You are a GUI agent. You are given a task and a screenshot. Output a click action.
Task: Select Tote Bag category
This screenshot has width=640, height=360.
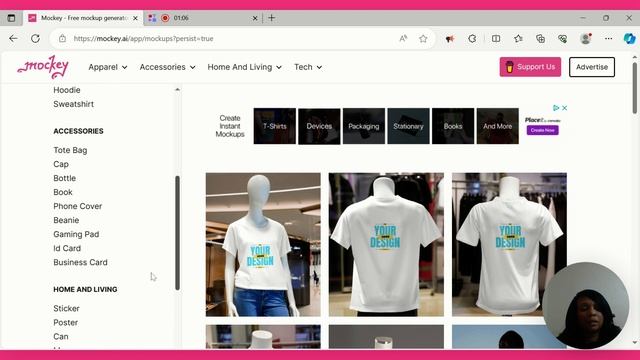click(x=70, y=150)
